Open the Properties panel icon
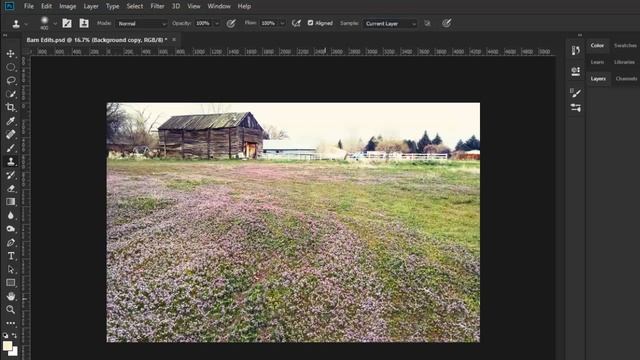 (576, 71)
